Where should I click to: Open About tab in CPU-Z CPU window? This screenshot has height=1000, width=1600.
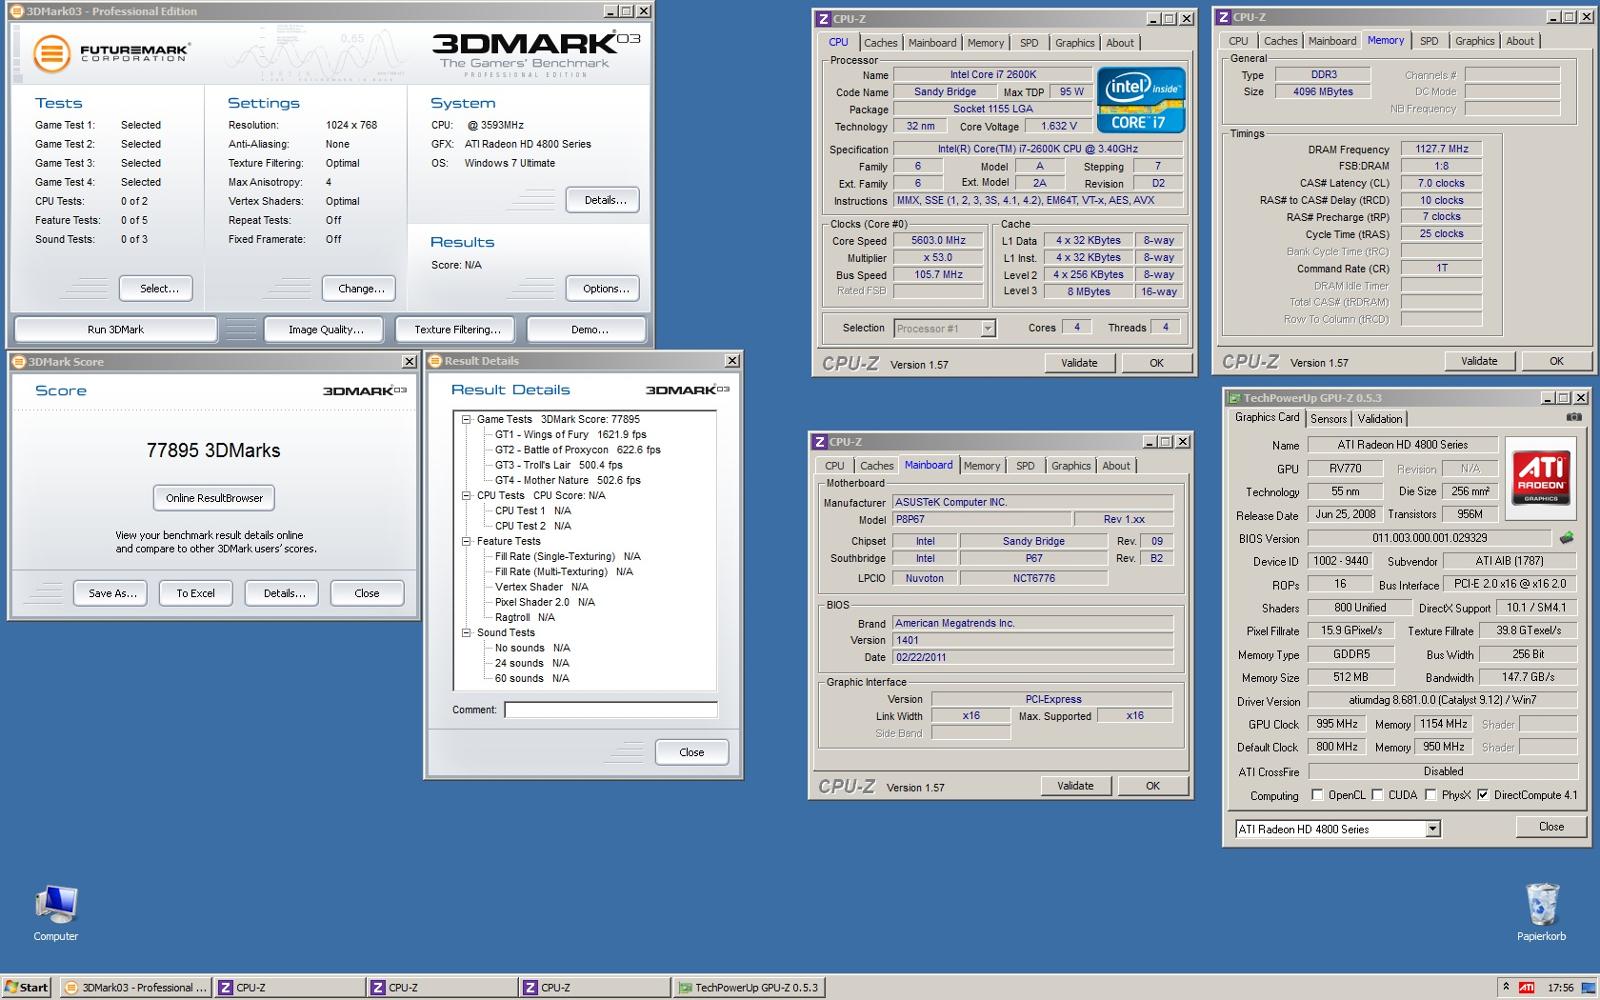tap(1120, 43)
